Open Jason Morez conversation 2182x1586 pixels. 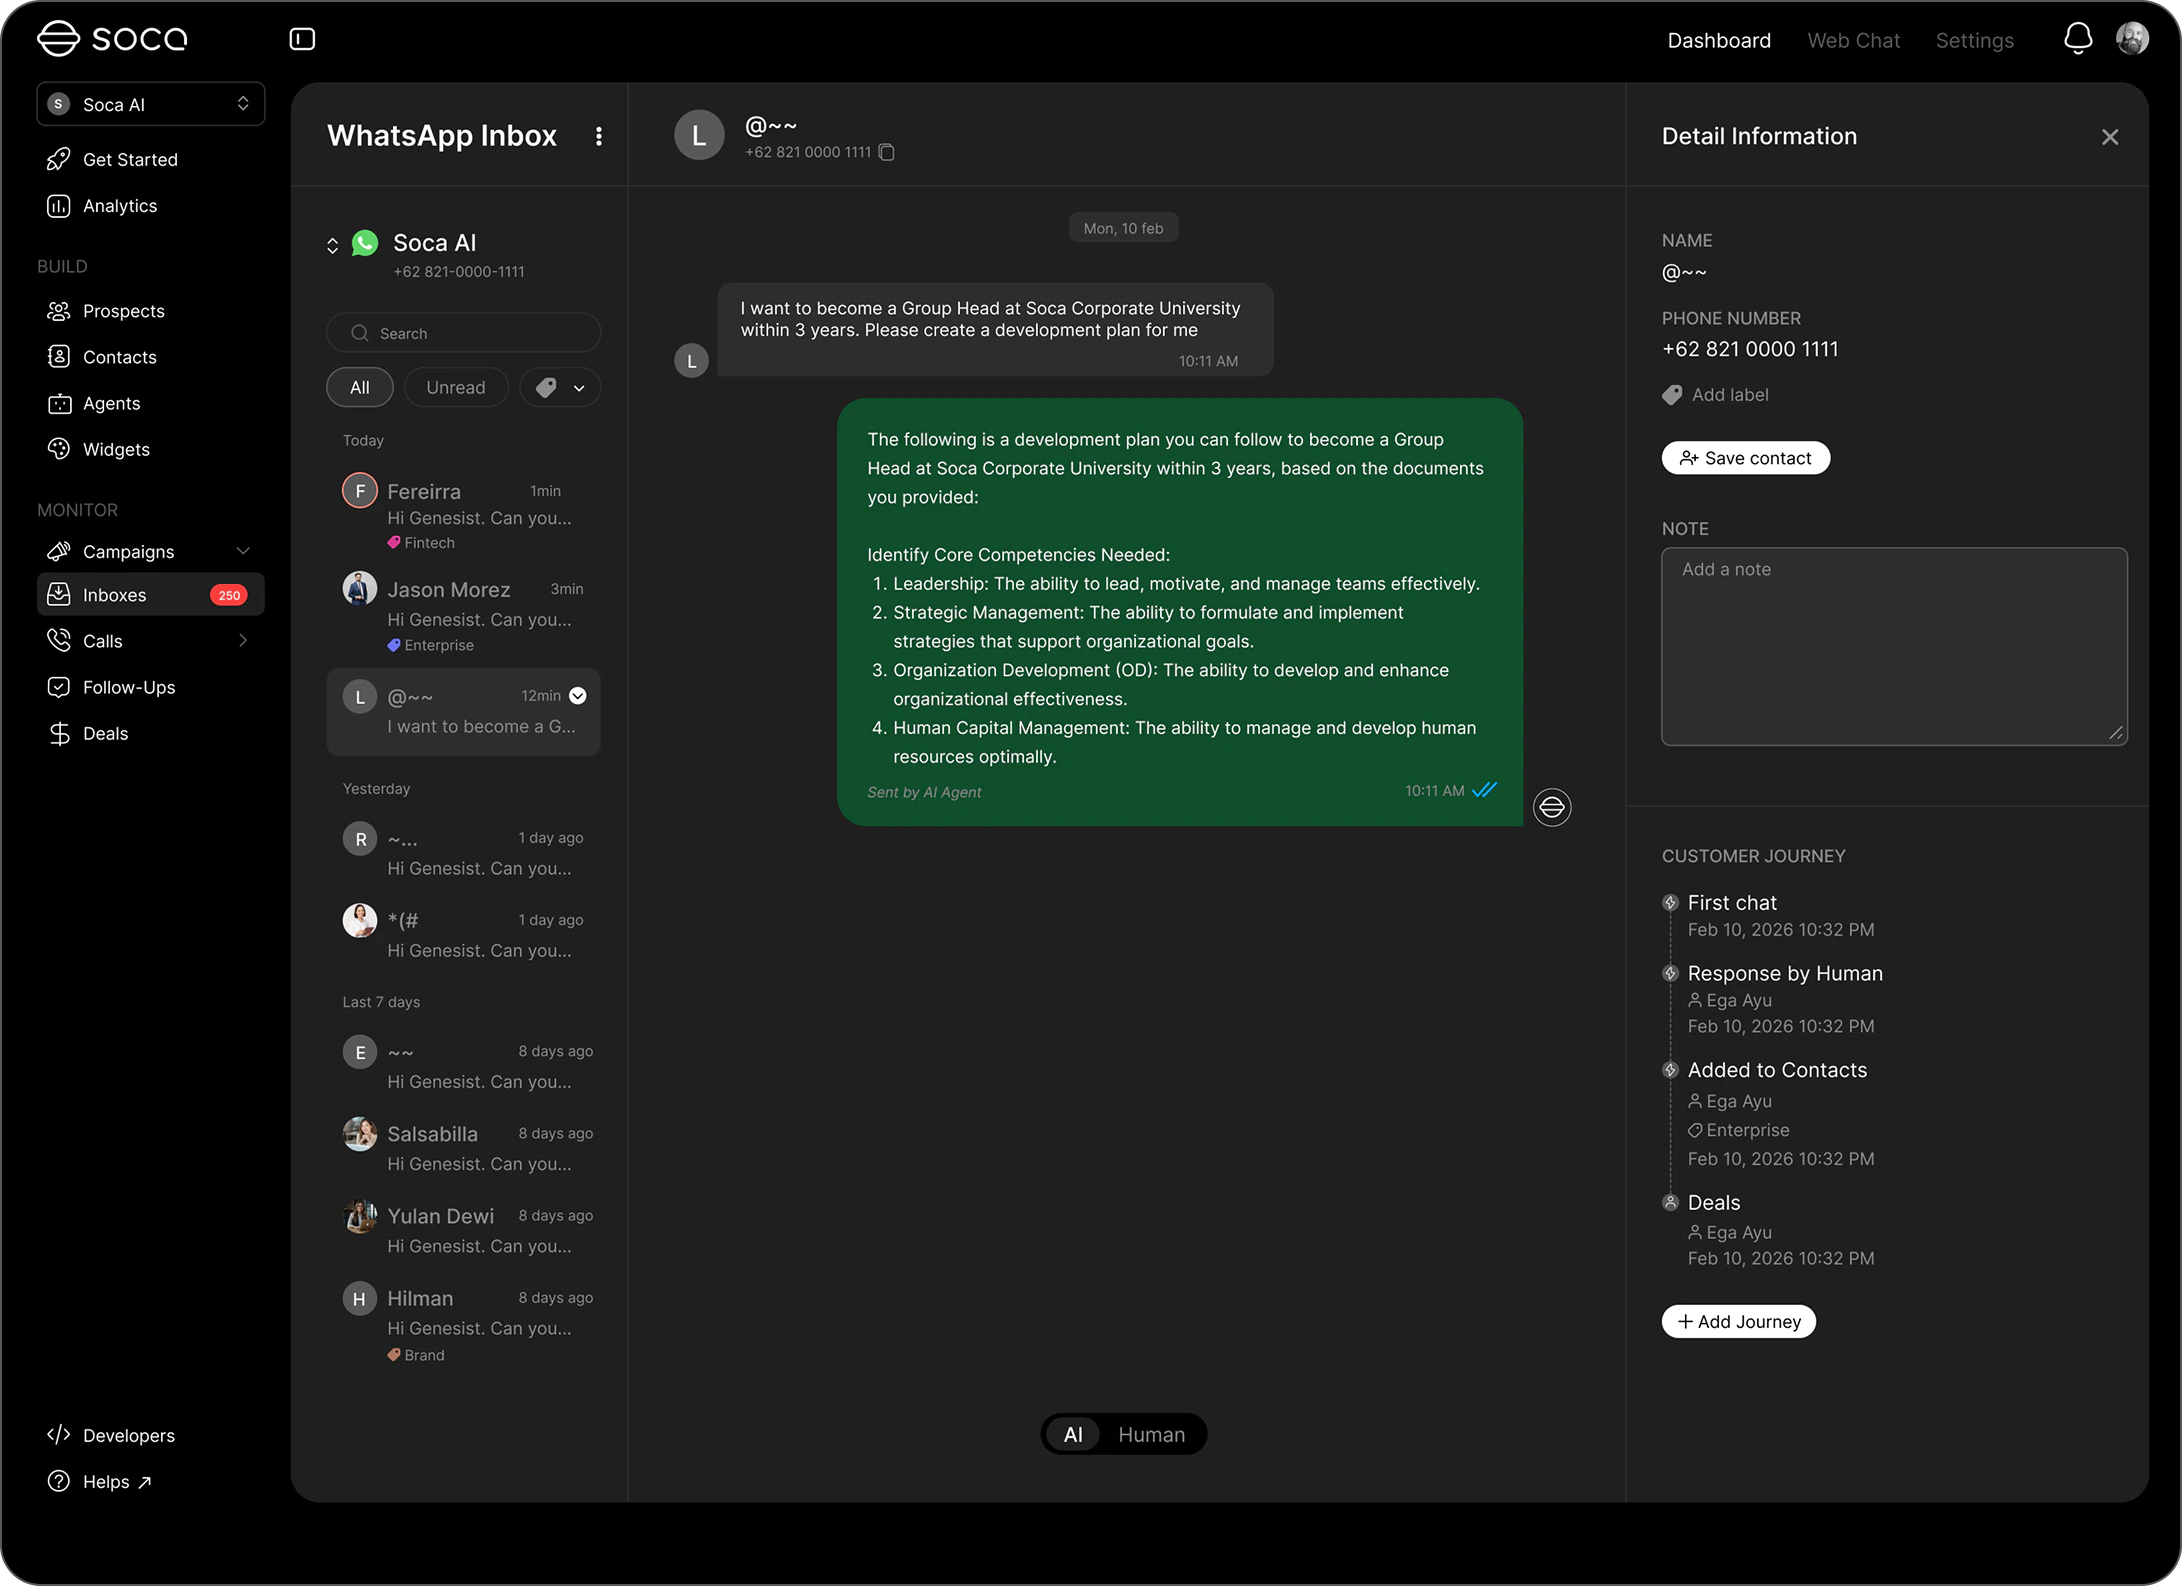(x=464, y=614)
